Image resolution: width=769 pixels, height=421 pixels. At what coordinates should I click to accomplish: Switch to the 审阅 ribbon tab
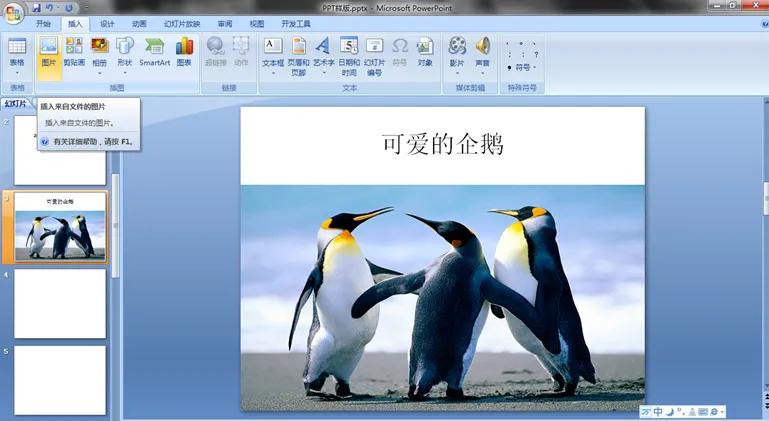click(x=225, y=24)
